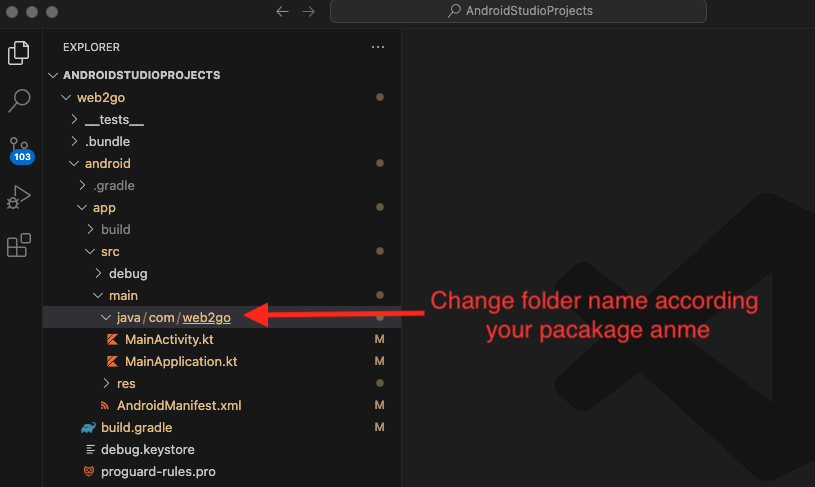Collapse the java/com/web2go folder
This screenshot has width=815, height=487.
pos(173,317)
